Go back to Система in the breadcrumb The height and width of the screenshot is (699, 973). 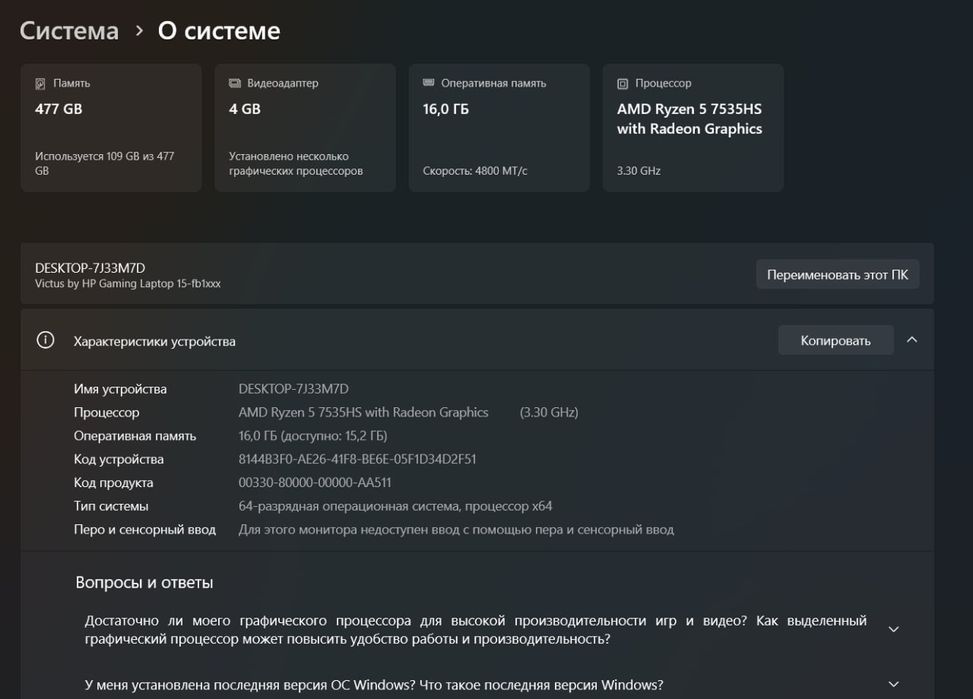[x=69, y=31]
